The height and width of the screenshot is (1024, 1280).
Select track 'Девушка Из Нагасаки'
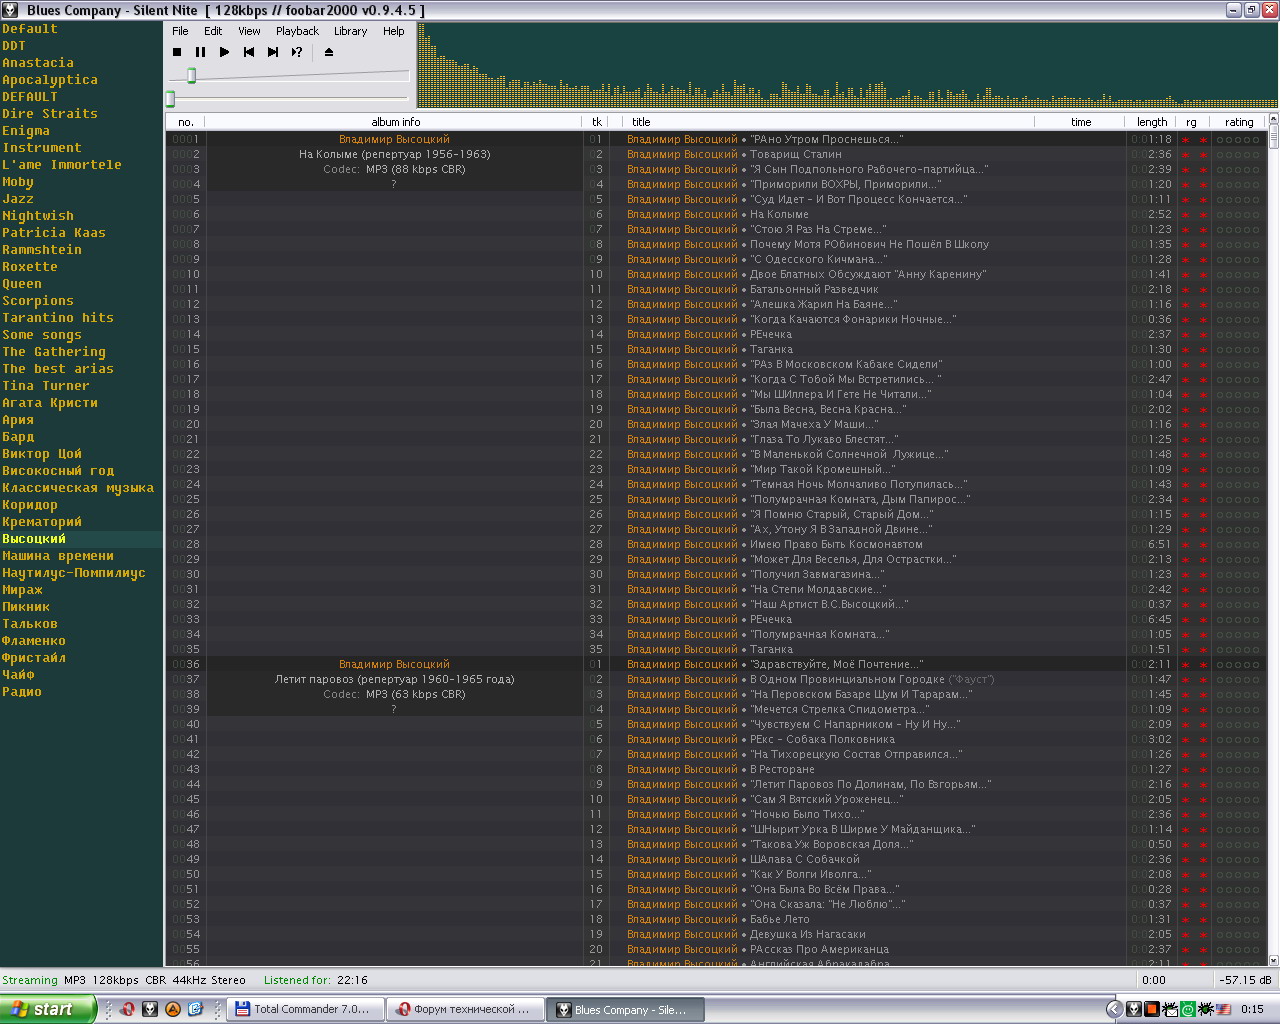click(x=808, y=935)
